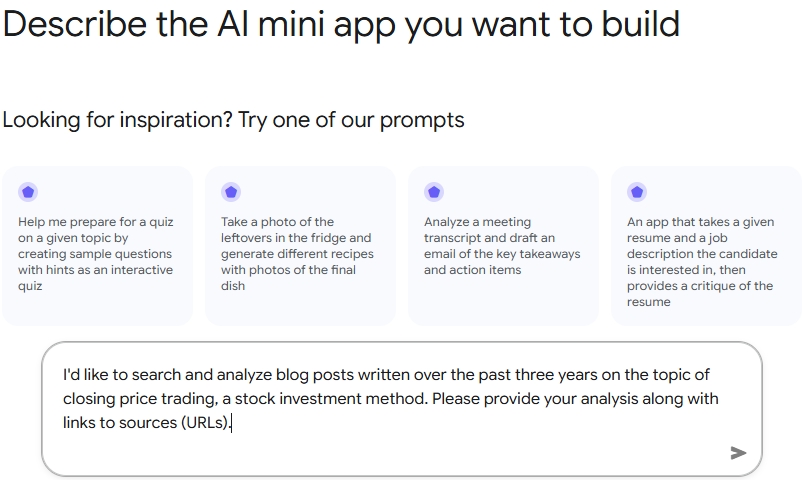Click the purple icon on the meeting transcript card
The image size is (805, 480).
tap(434, 192)
